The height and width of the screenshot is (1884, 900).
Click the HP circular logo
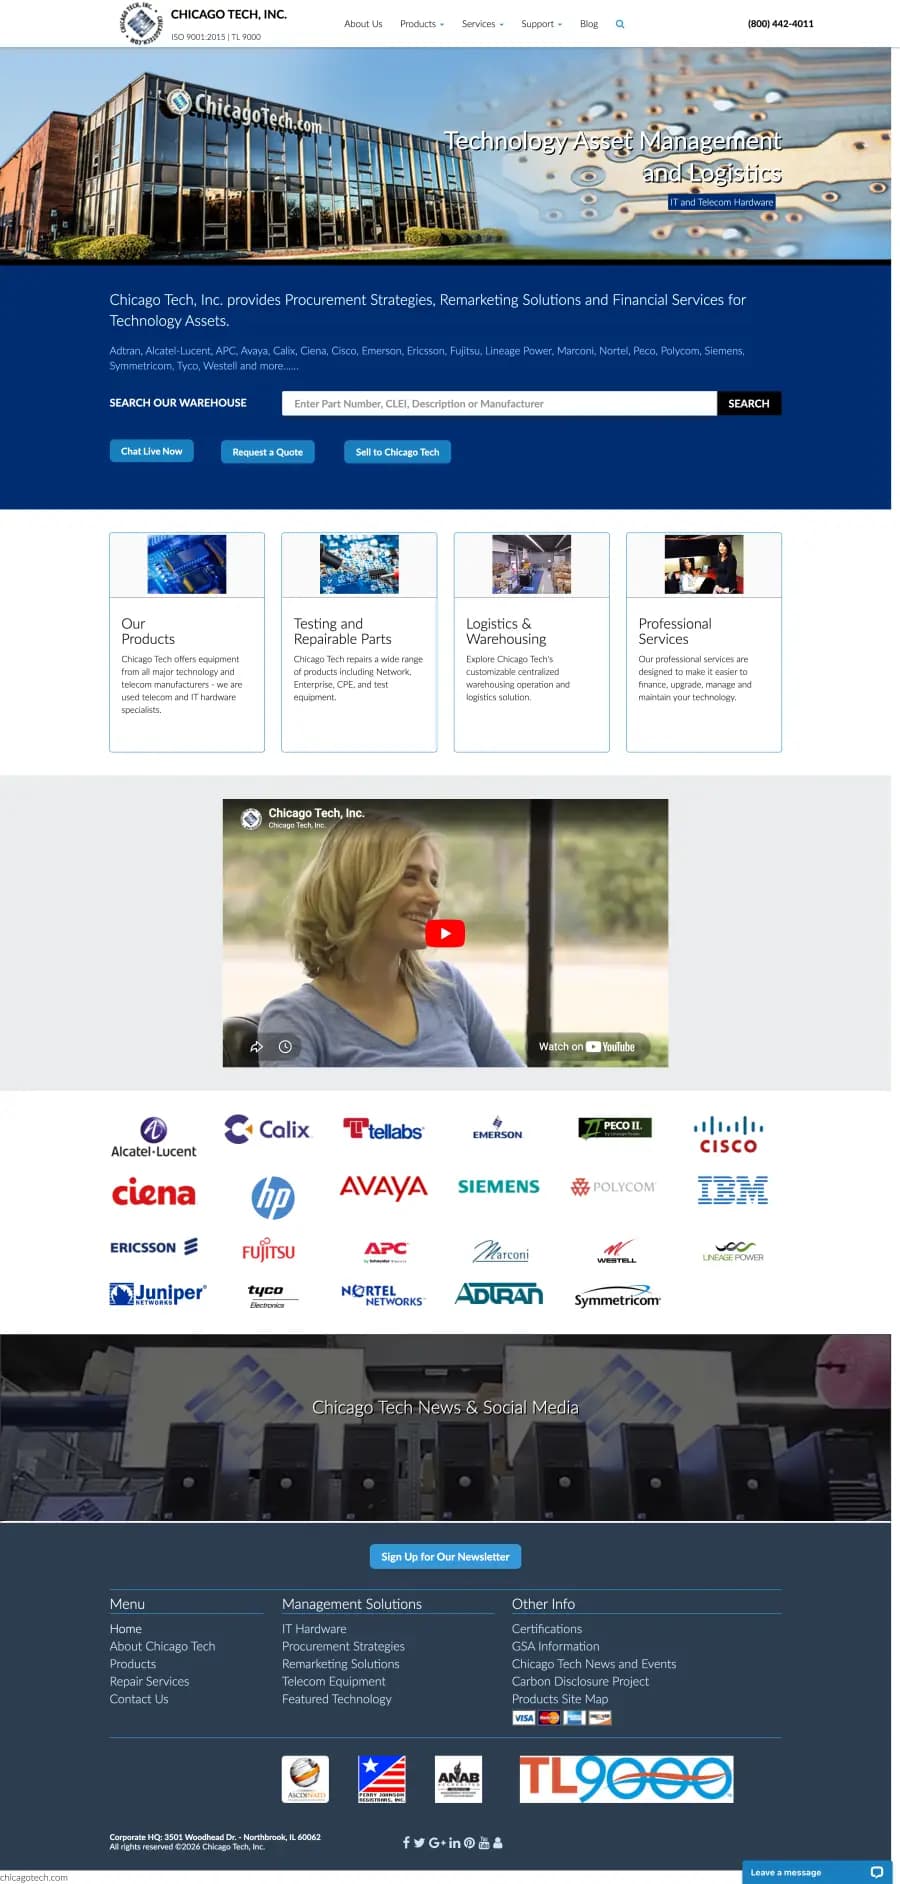(273, 1197)
